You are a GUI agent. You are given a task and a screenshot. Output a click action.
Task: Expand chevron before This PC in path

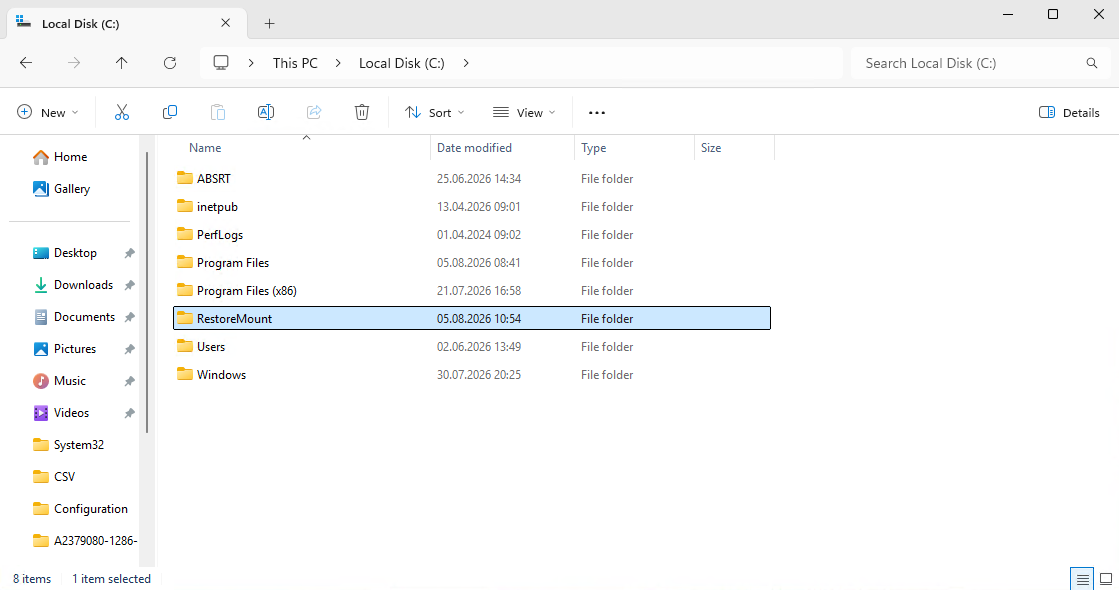point(251,63)
